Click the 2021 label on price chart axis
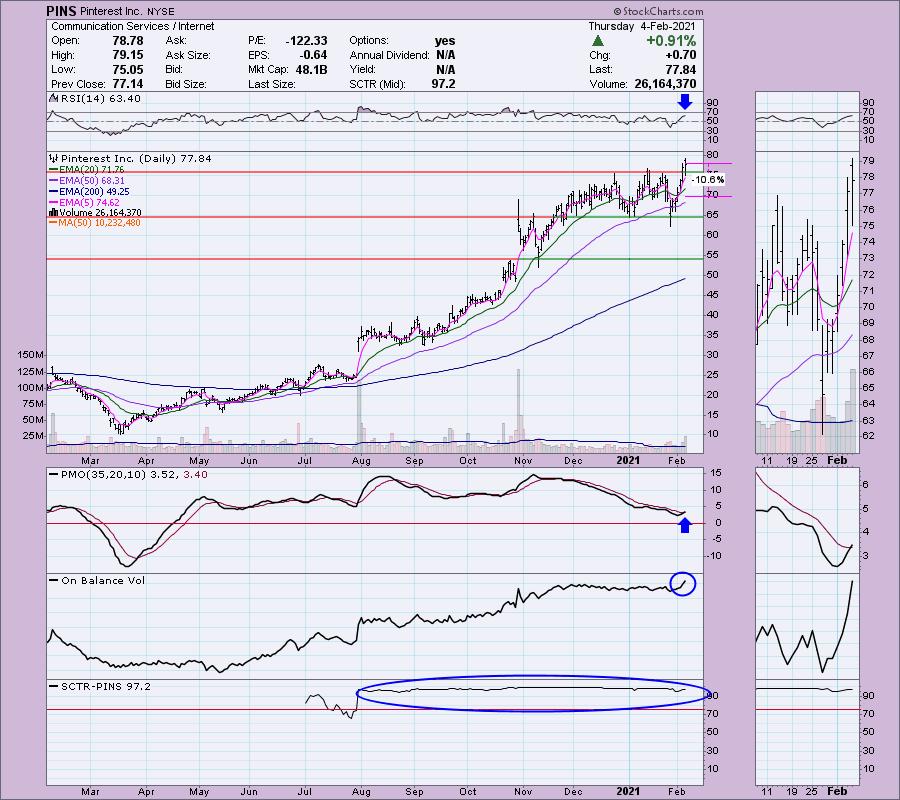 point(628,460)
